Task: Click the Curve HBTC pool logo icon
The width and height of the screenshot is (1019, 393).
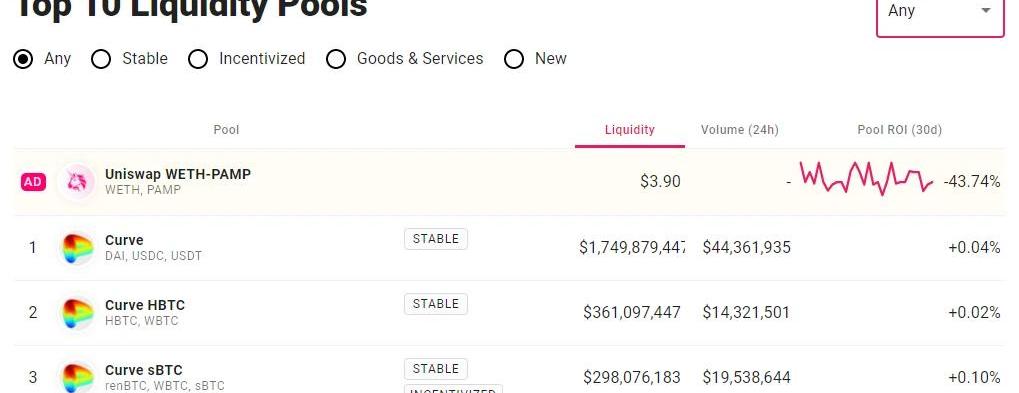Action: pos(77,312)
